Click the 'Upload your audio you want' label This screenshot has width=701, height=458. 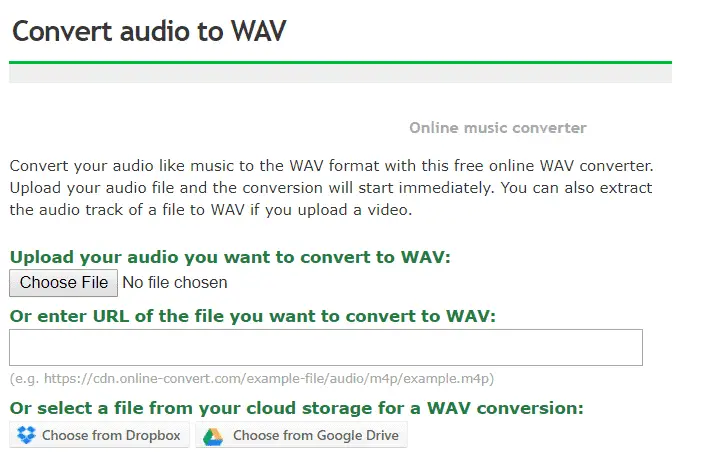pyautogui.click(x=230, y=257)
